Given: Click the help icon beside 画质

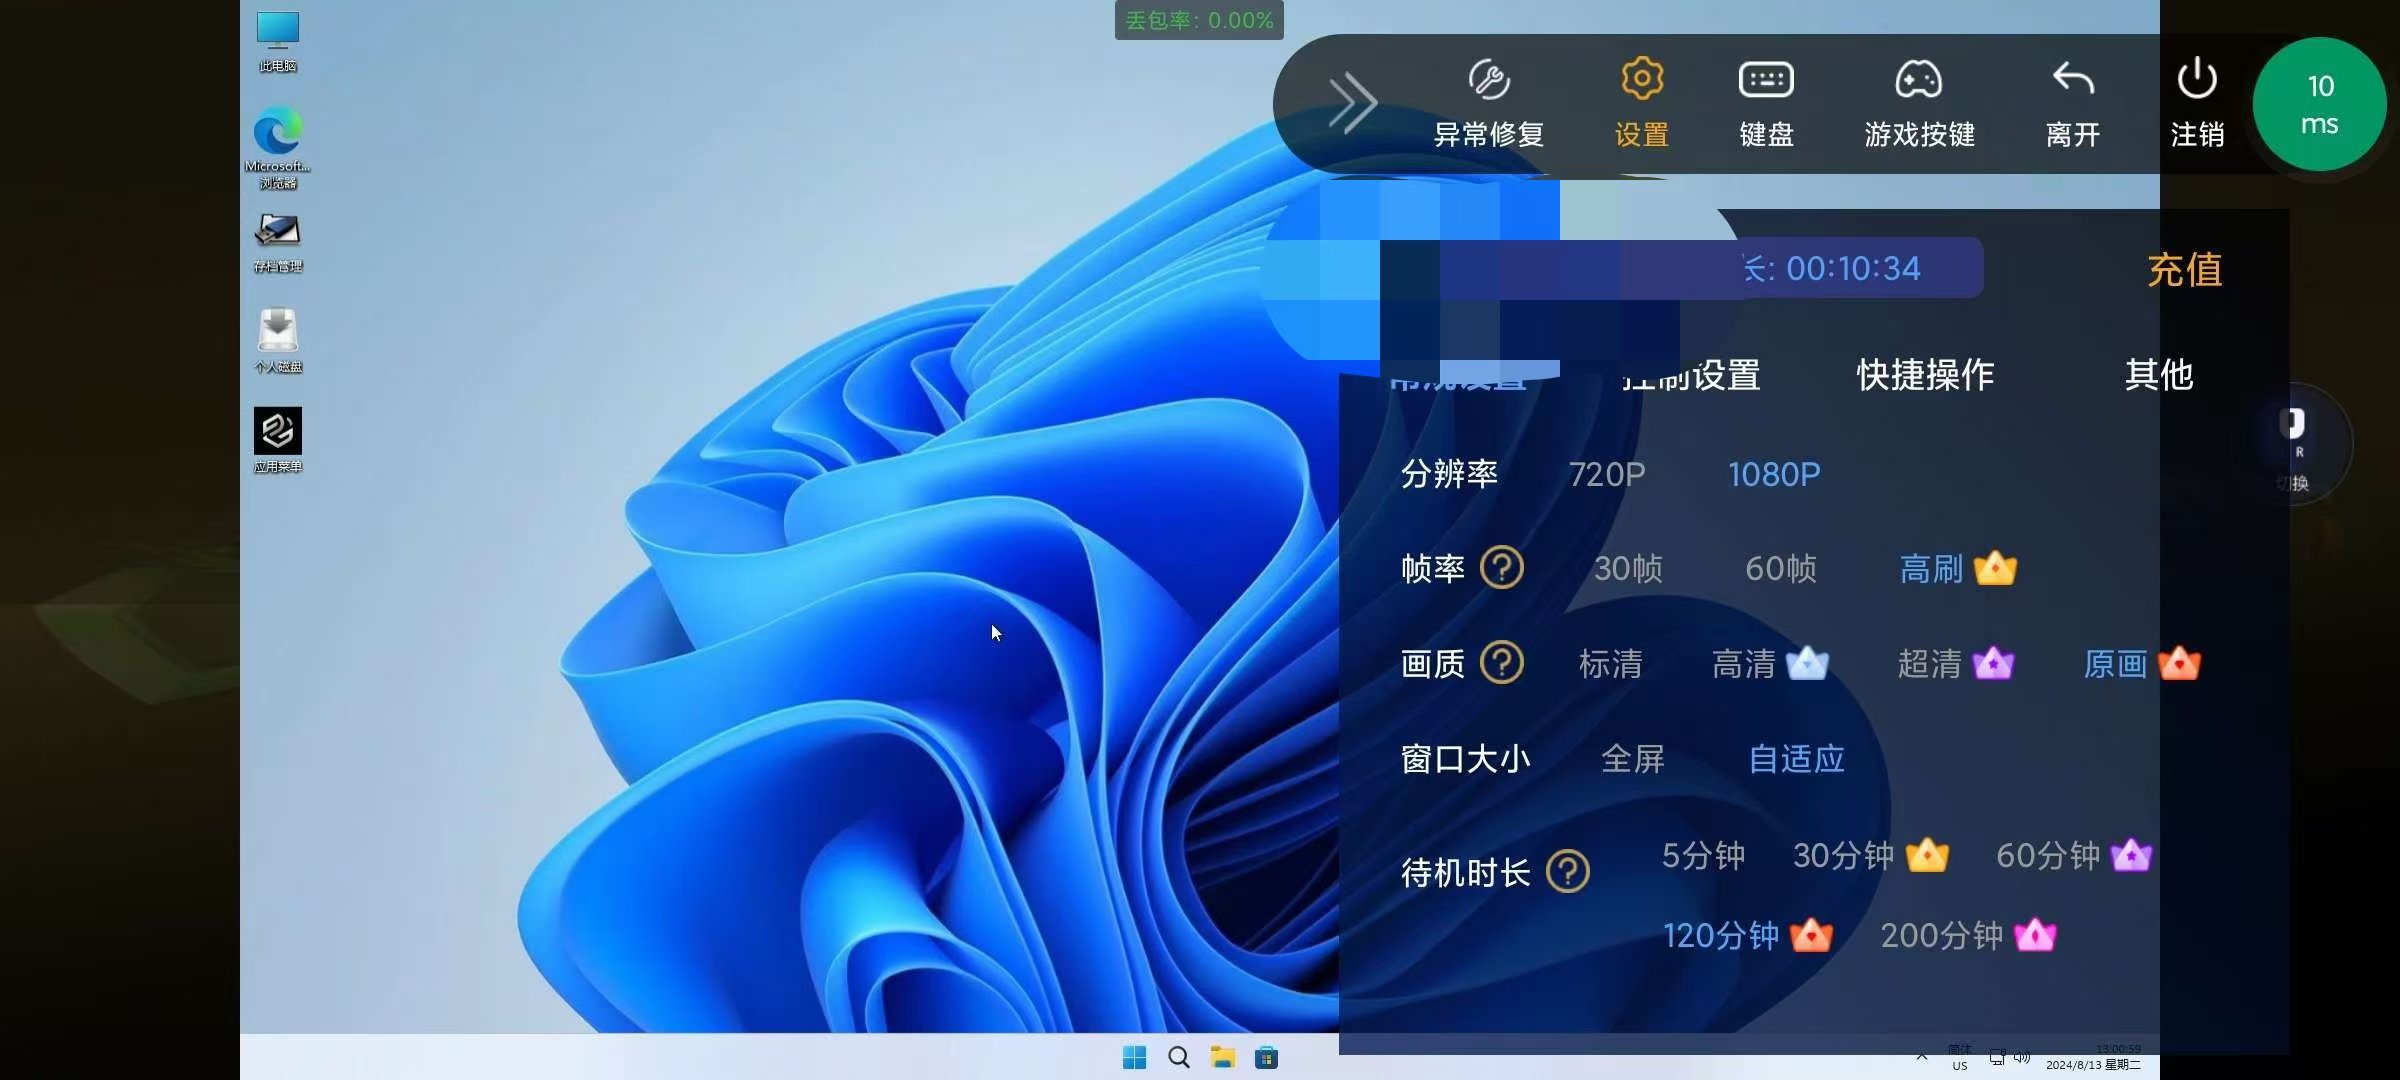Looking at the screenshot, I should 1501,663.
